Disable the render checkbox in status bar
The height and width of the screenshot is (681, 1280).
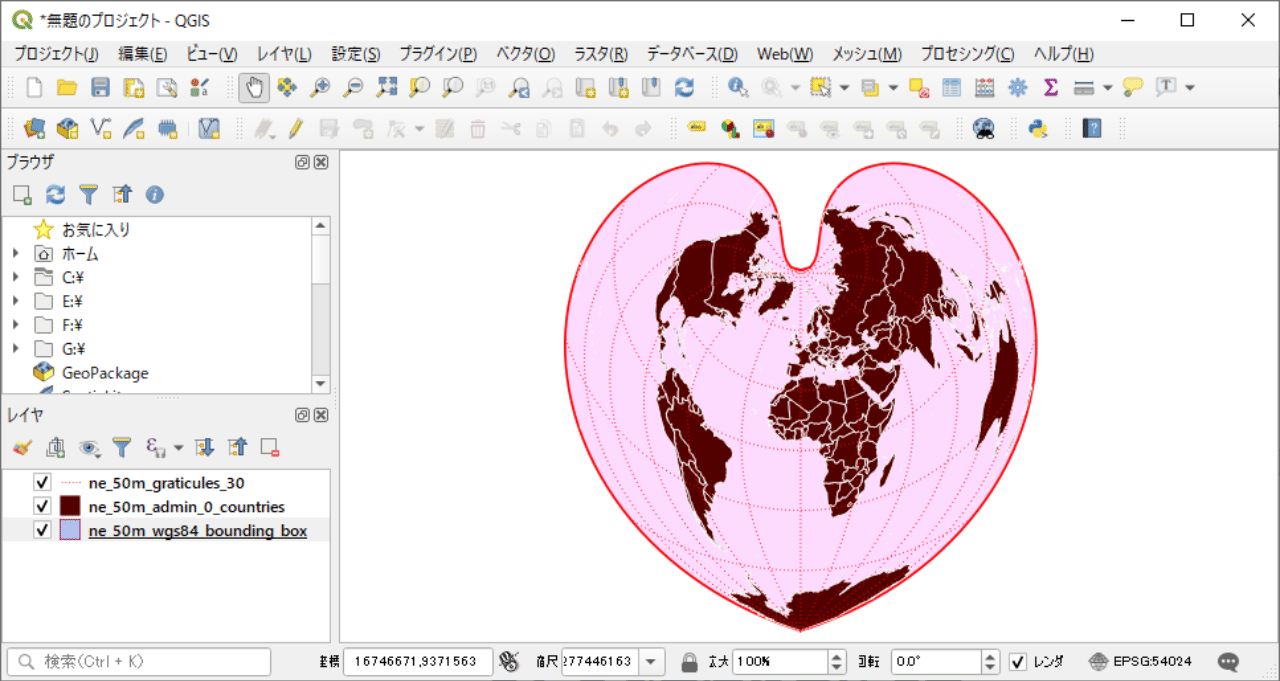click(1018, 662)
